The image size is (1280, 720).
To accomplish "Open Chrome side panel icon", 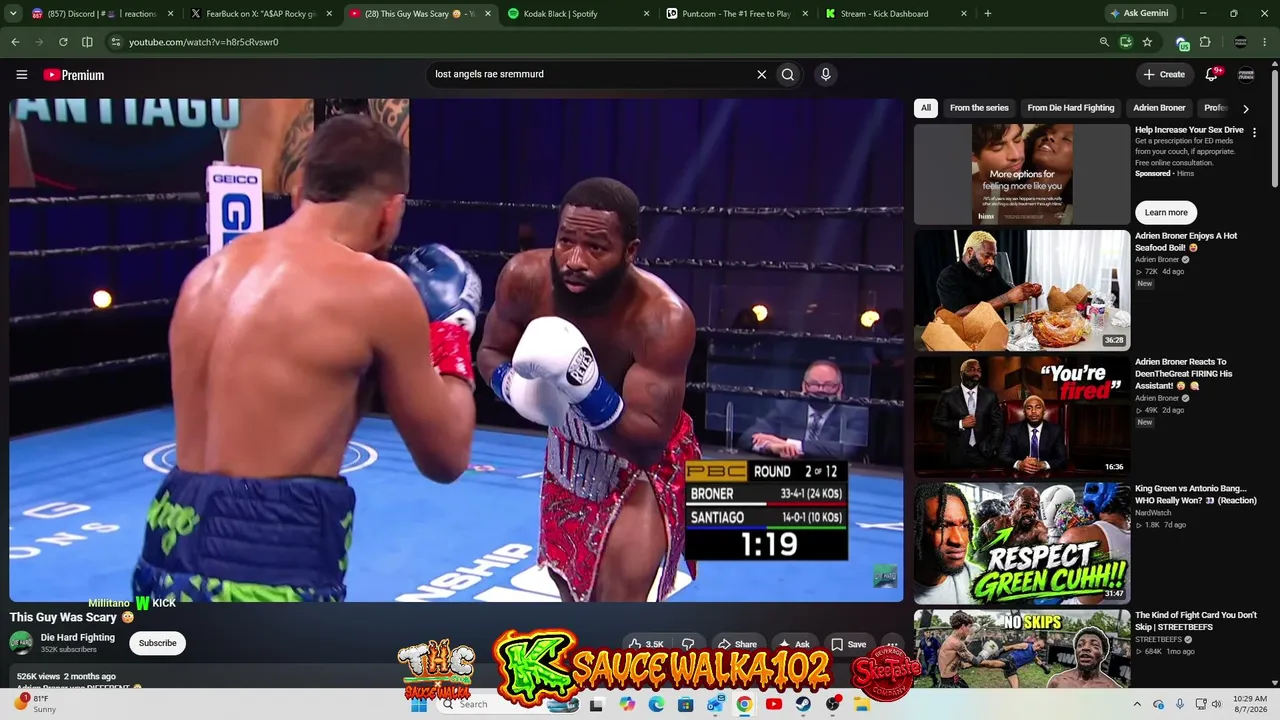I will tap(87, 42).
